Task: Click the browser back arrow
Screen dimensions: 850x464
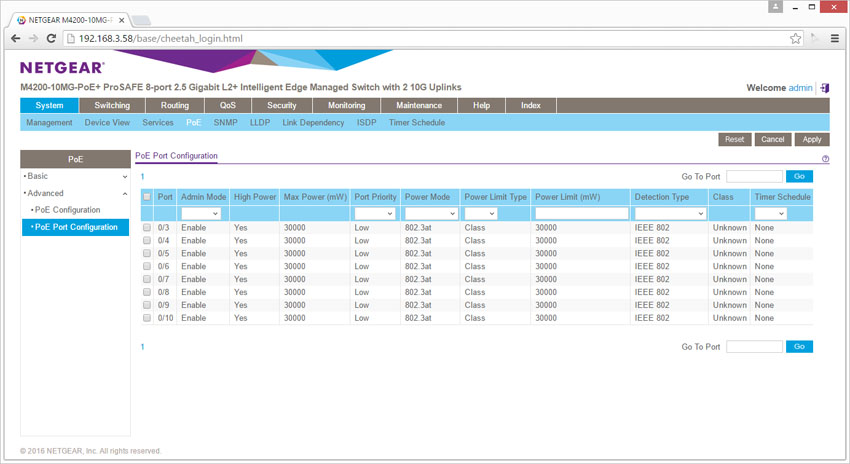Action: pos(15,38)
